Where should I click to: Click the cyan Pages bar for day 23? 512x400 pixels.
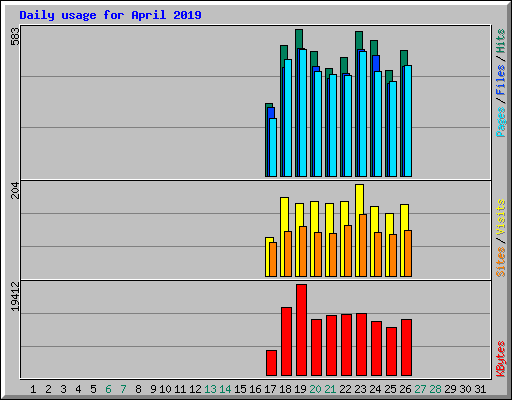[x=363, y=114]
